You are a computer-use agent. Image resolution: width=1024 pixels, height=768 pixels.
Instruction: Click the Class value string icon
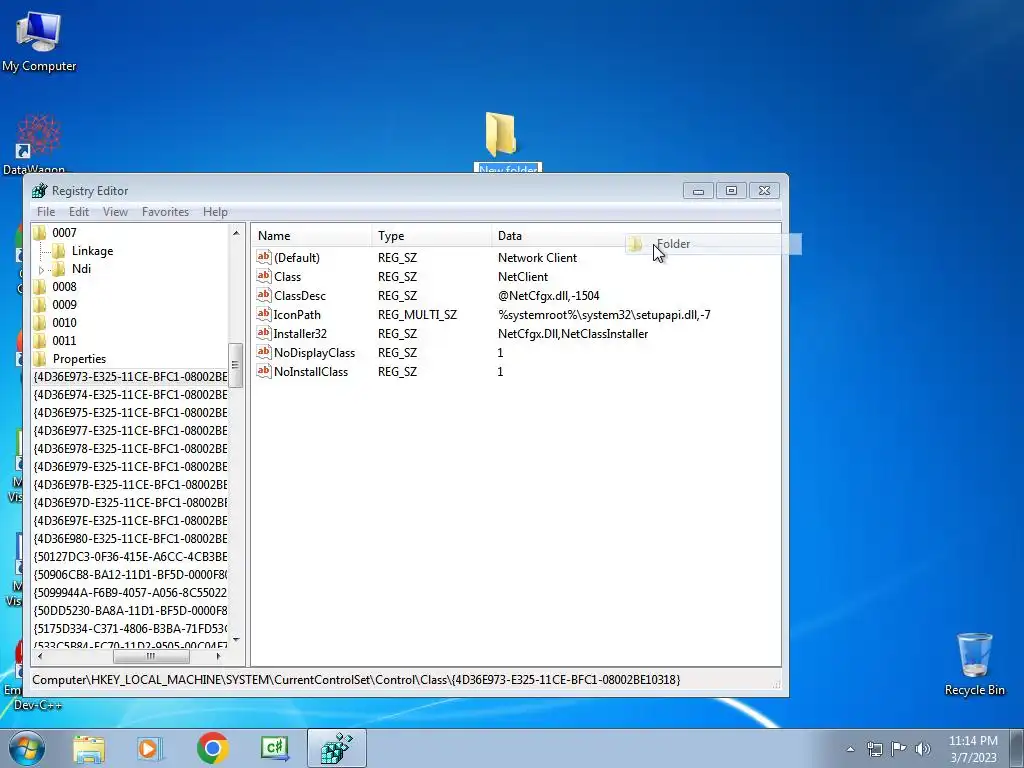point(264,276)
